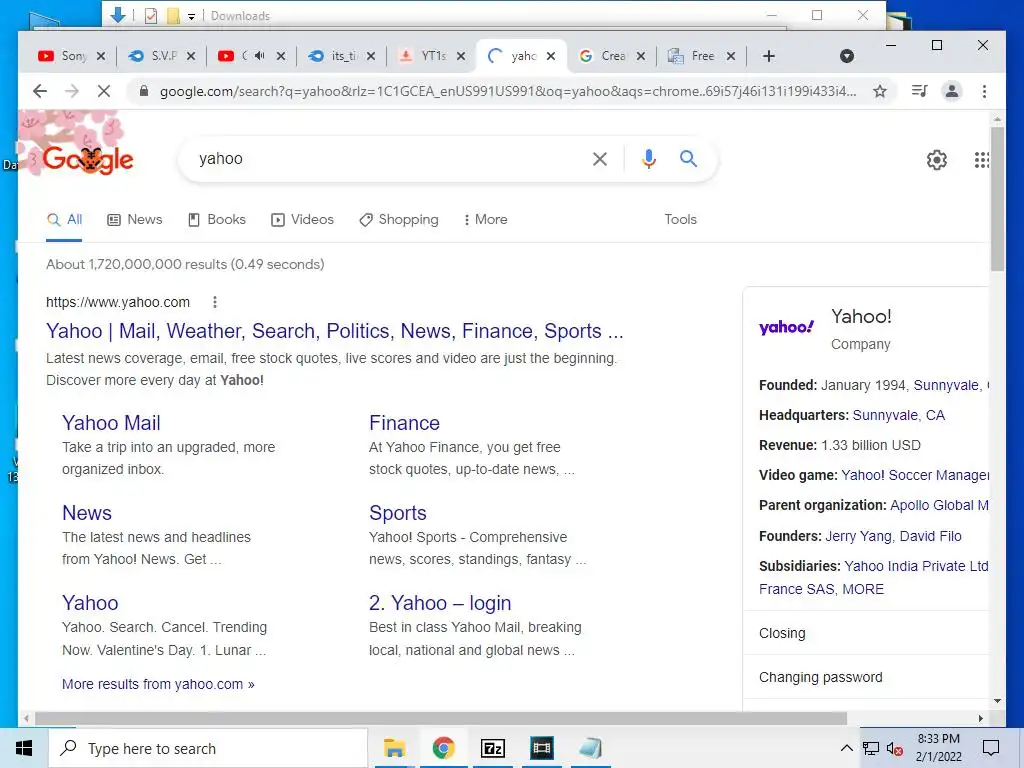Mute audio on playing YouTube tab
This screenshot has height=768, width=1024.
point(259,56)
